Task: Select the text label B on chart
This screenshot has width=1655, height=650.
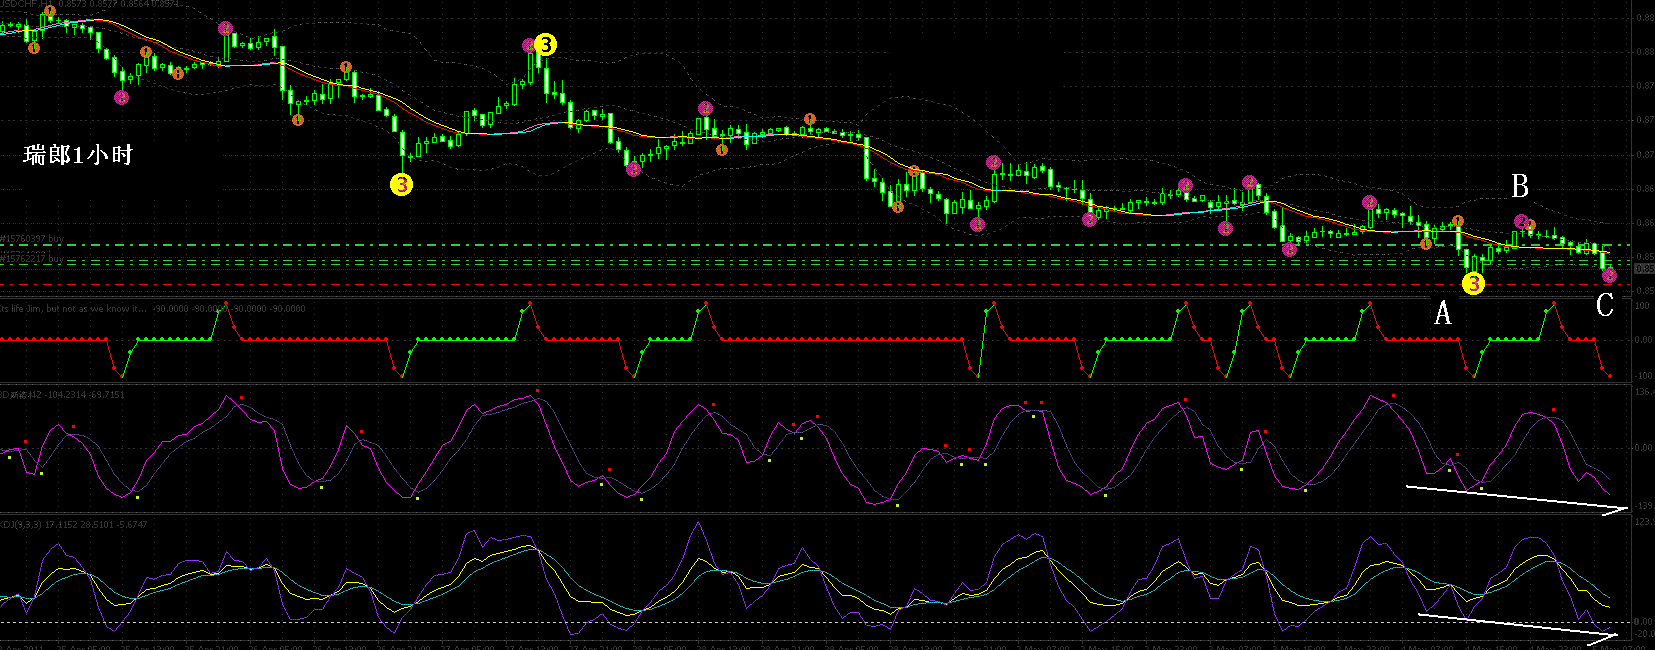Action: 1520,186
